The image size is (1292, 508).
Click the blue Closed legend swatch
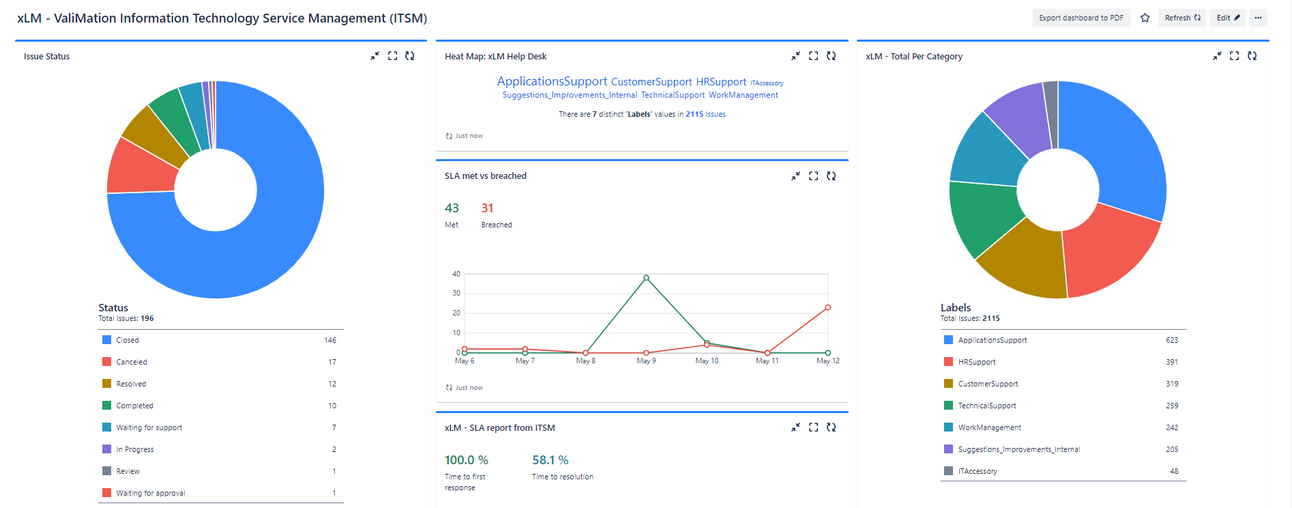(106, 340)
